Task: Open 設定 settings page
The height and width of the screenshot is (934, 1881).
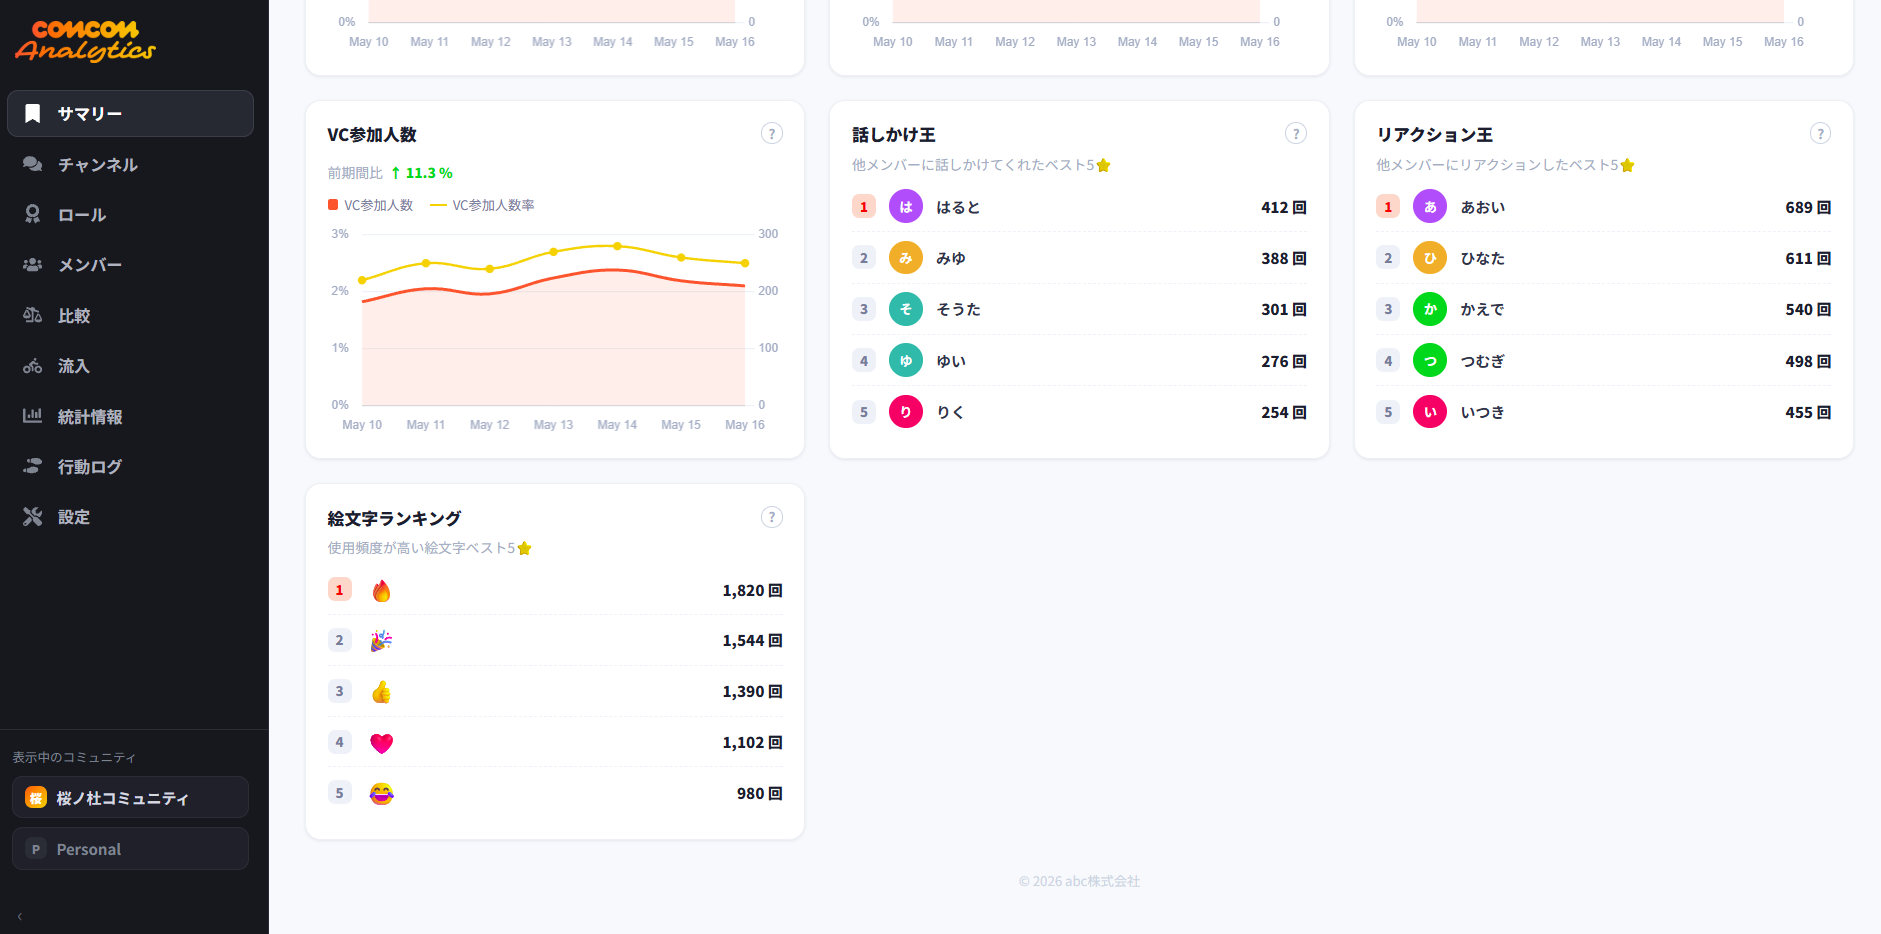Action: coord(130,517)
